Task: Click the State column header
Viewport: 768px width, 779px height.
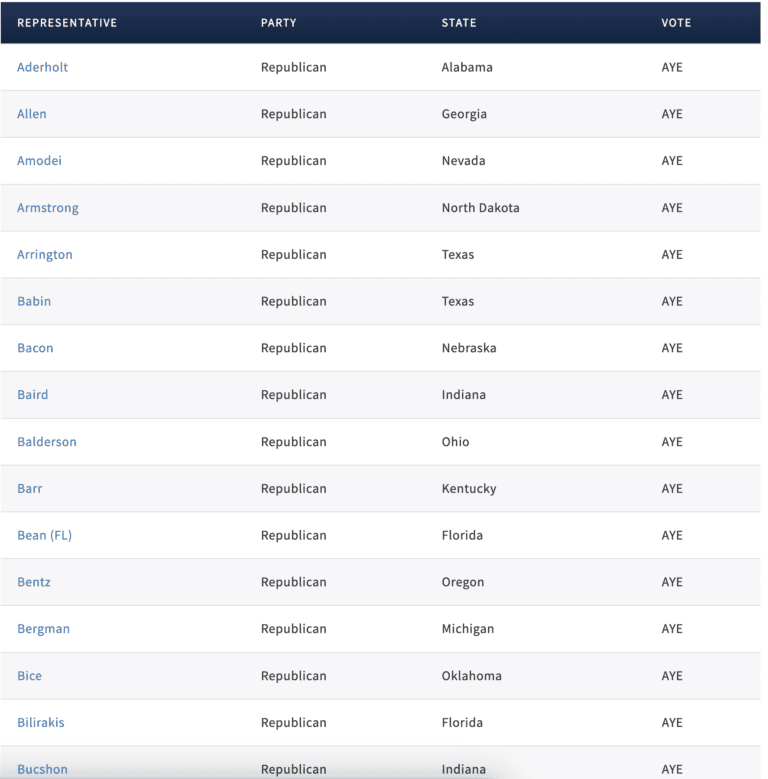Action: pyautogui.click(x=459, y=23)
